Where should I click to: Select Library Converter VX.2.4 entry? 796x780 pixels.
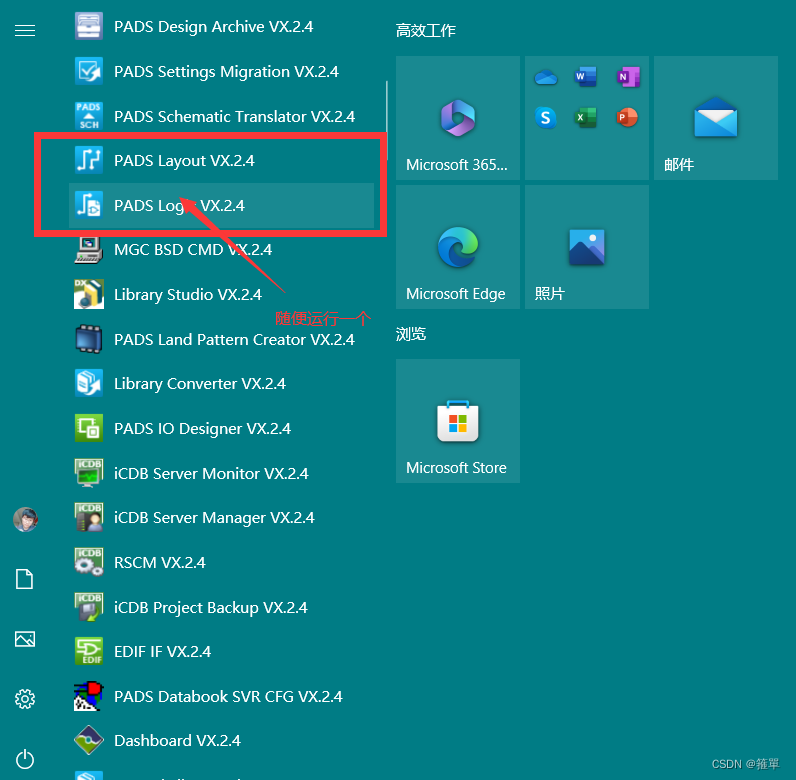click(x=199, y=384)
